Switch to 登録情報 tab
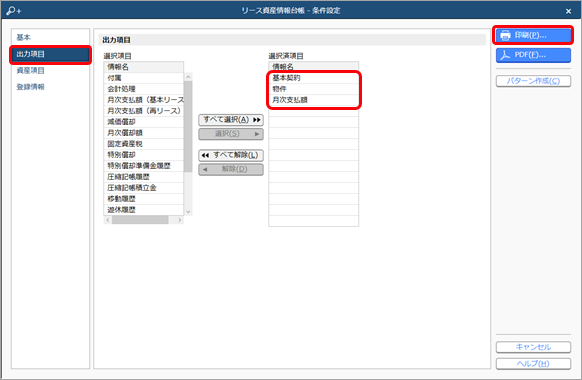The width and height of the screenshot is (582, 380). [50, 87]
